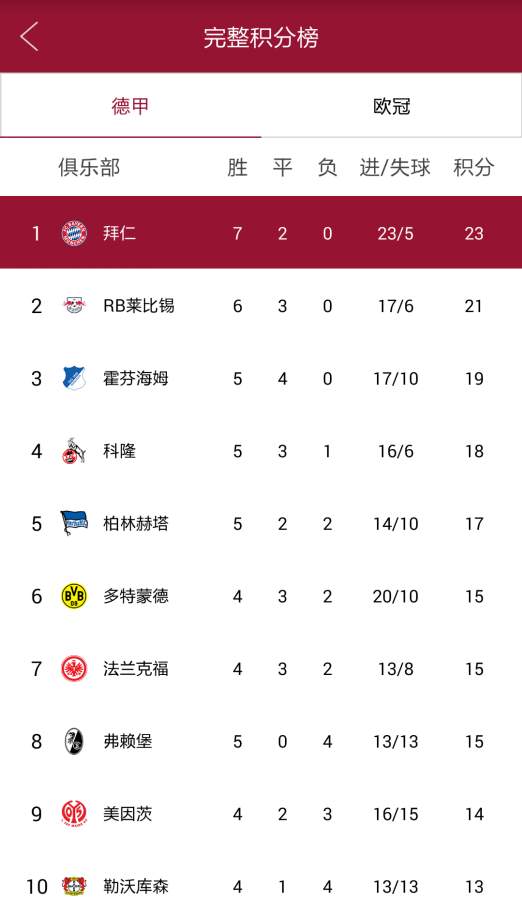Screen dimensions: 522x900
Task: Tap the Hertha Berlin flag logo
Action: click(x=74, y=523)
